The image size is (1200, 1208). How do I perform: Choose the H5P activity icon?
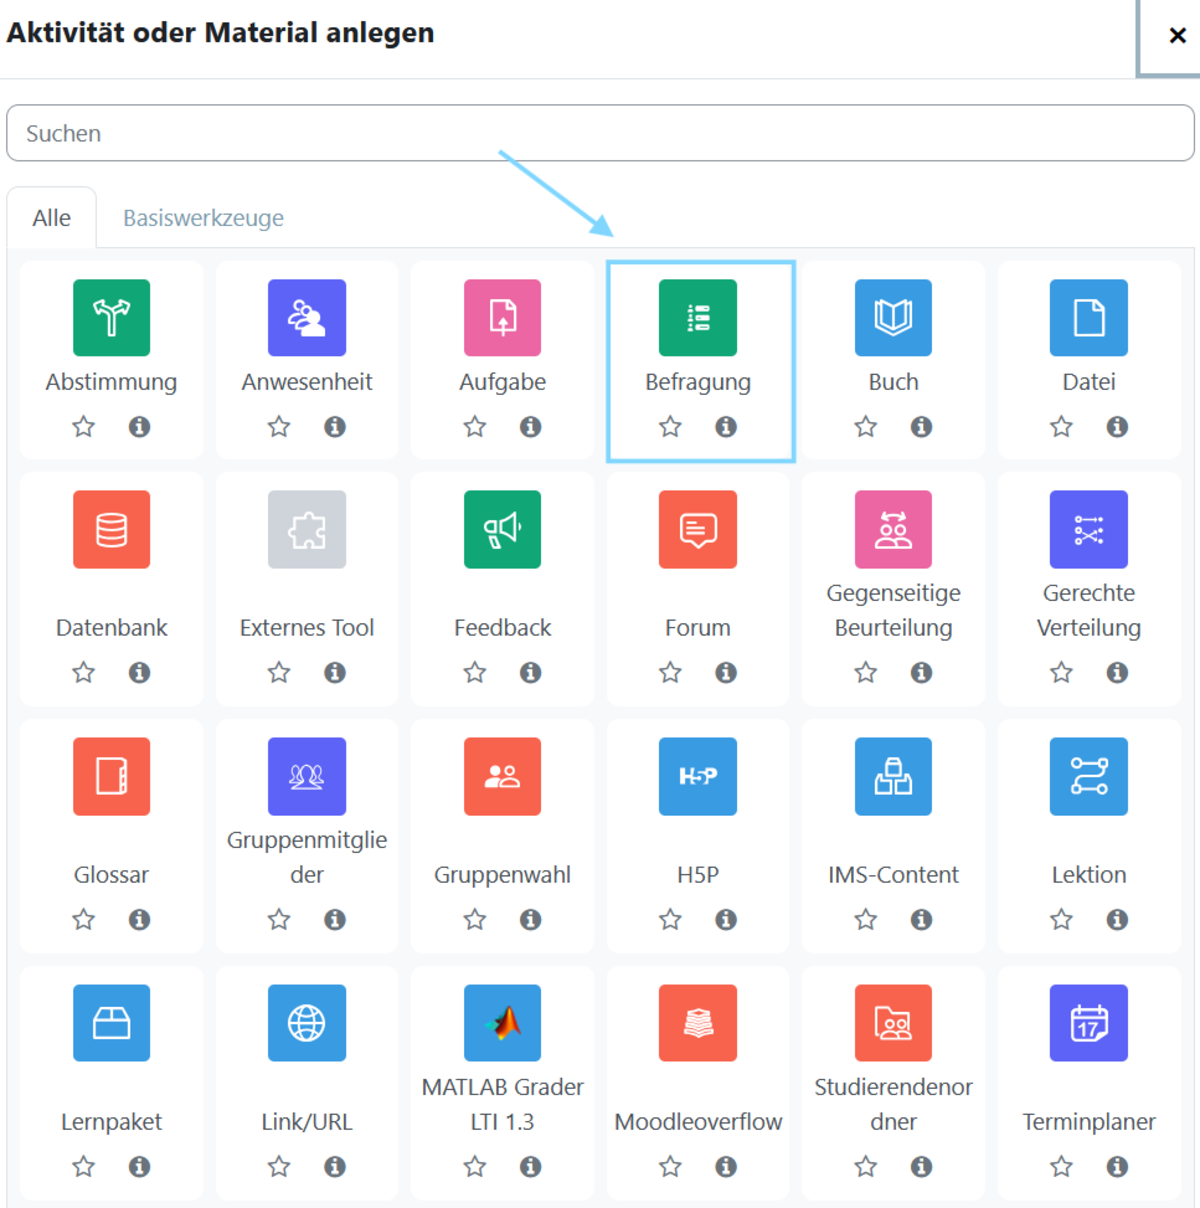pos(697,776)
